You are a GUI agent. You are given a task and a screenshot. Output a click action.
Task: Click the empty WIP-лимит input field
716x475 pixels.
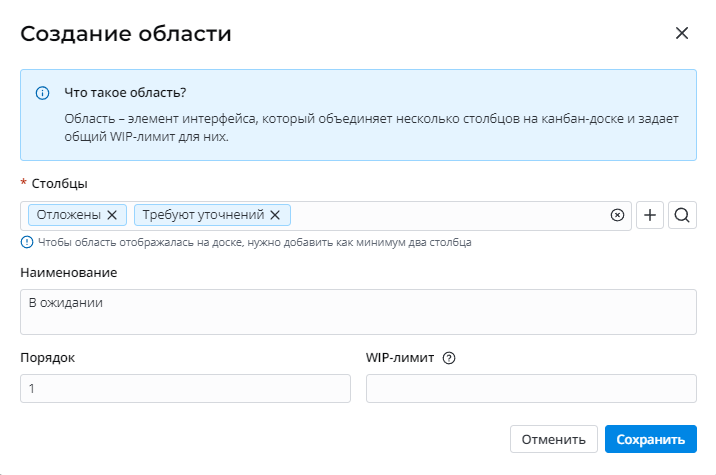point(531,388)
